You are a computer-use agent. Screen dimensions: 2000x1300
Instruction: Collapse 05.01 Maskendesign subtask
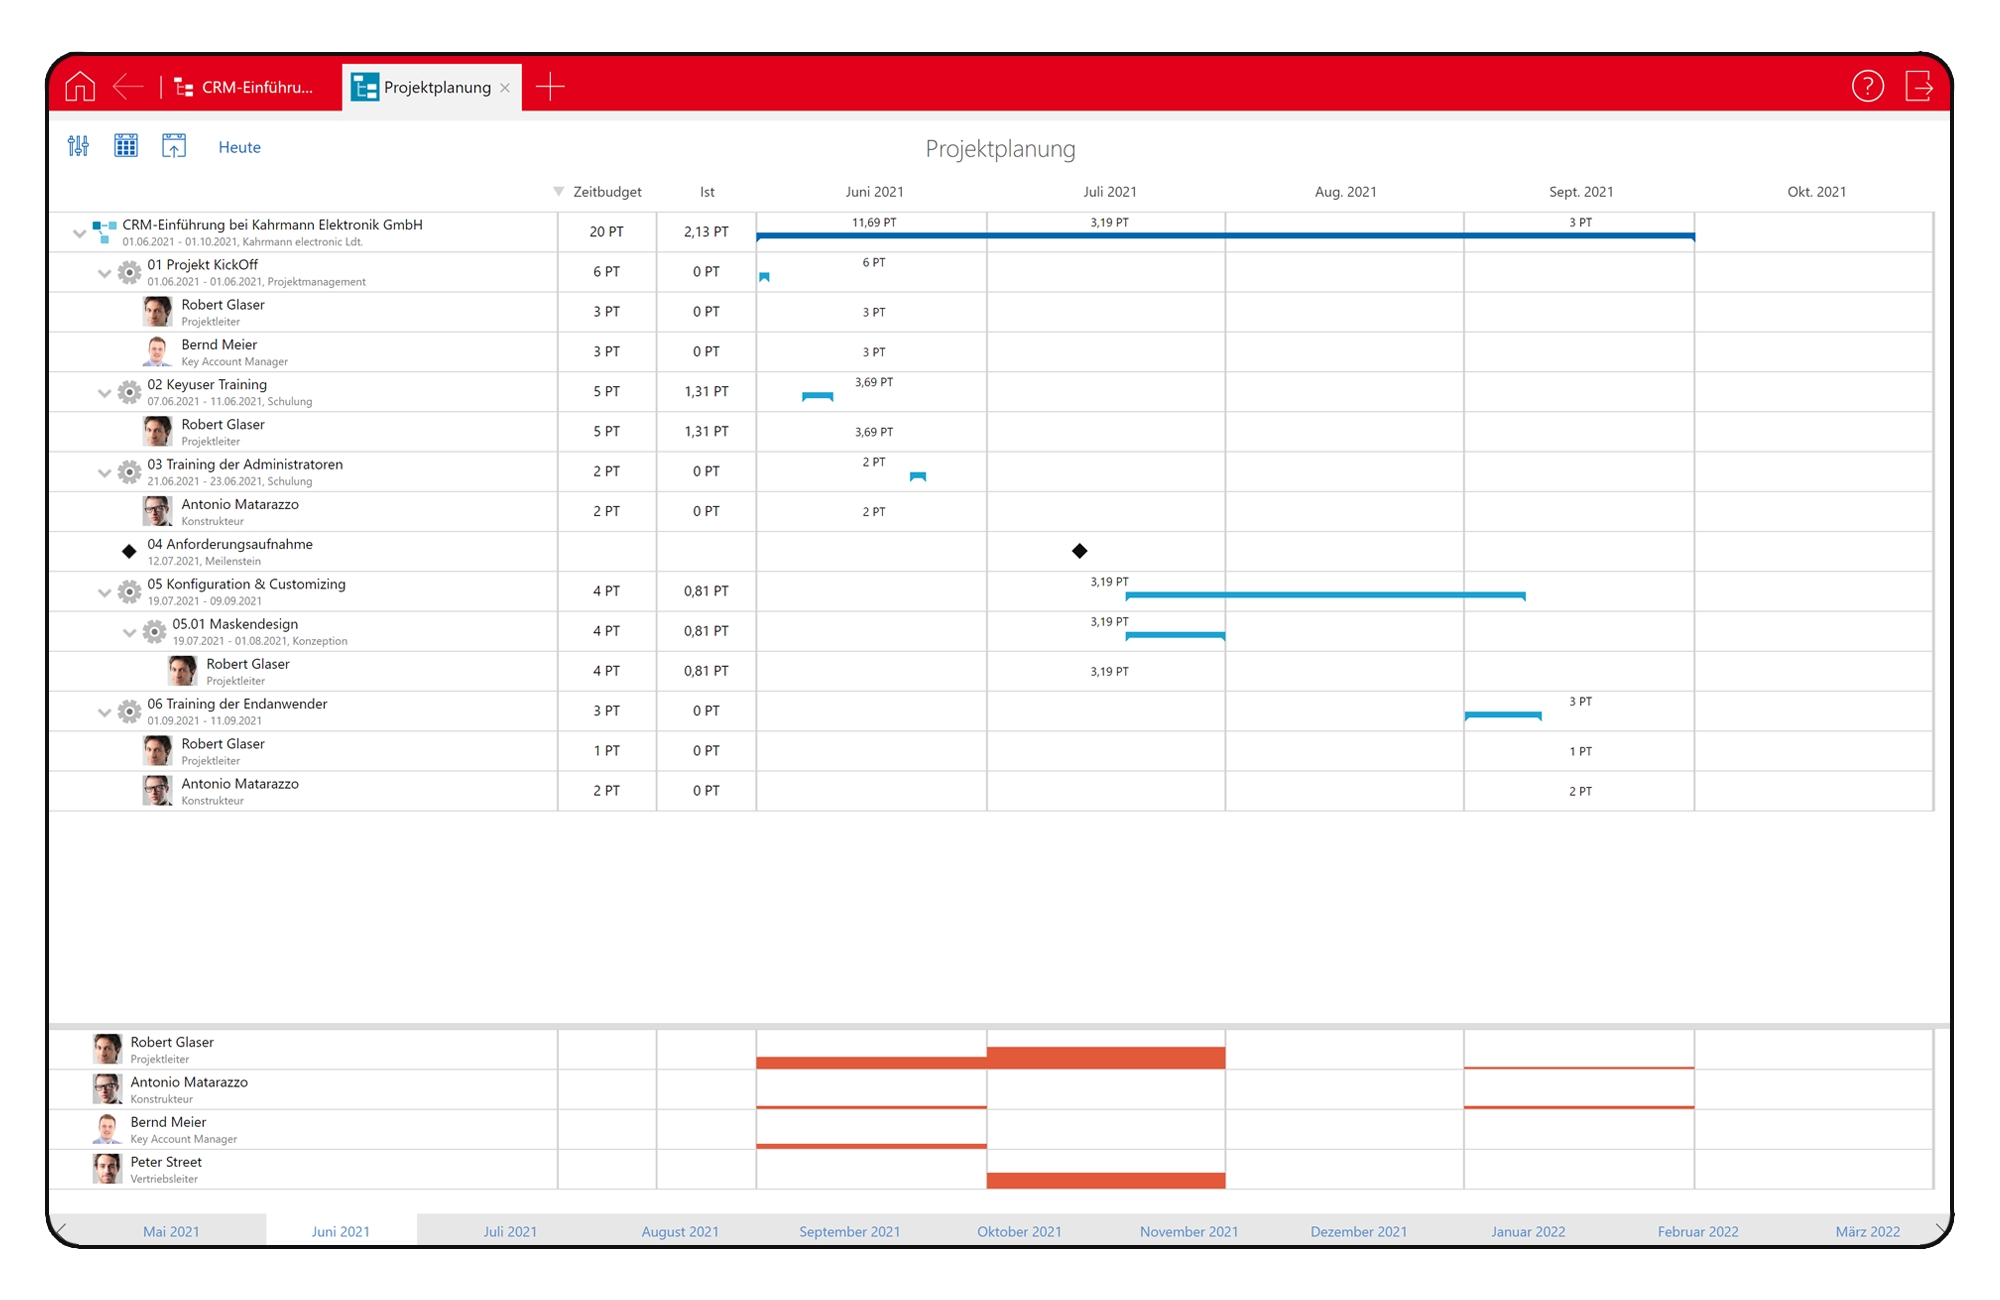click(x=129, y=633)
